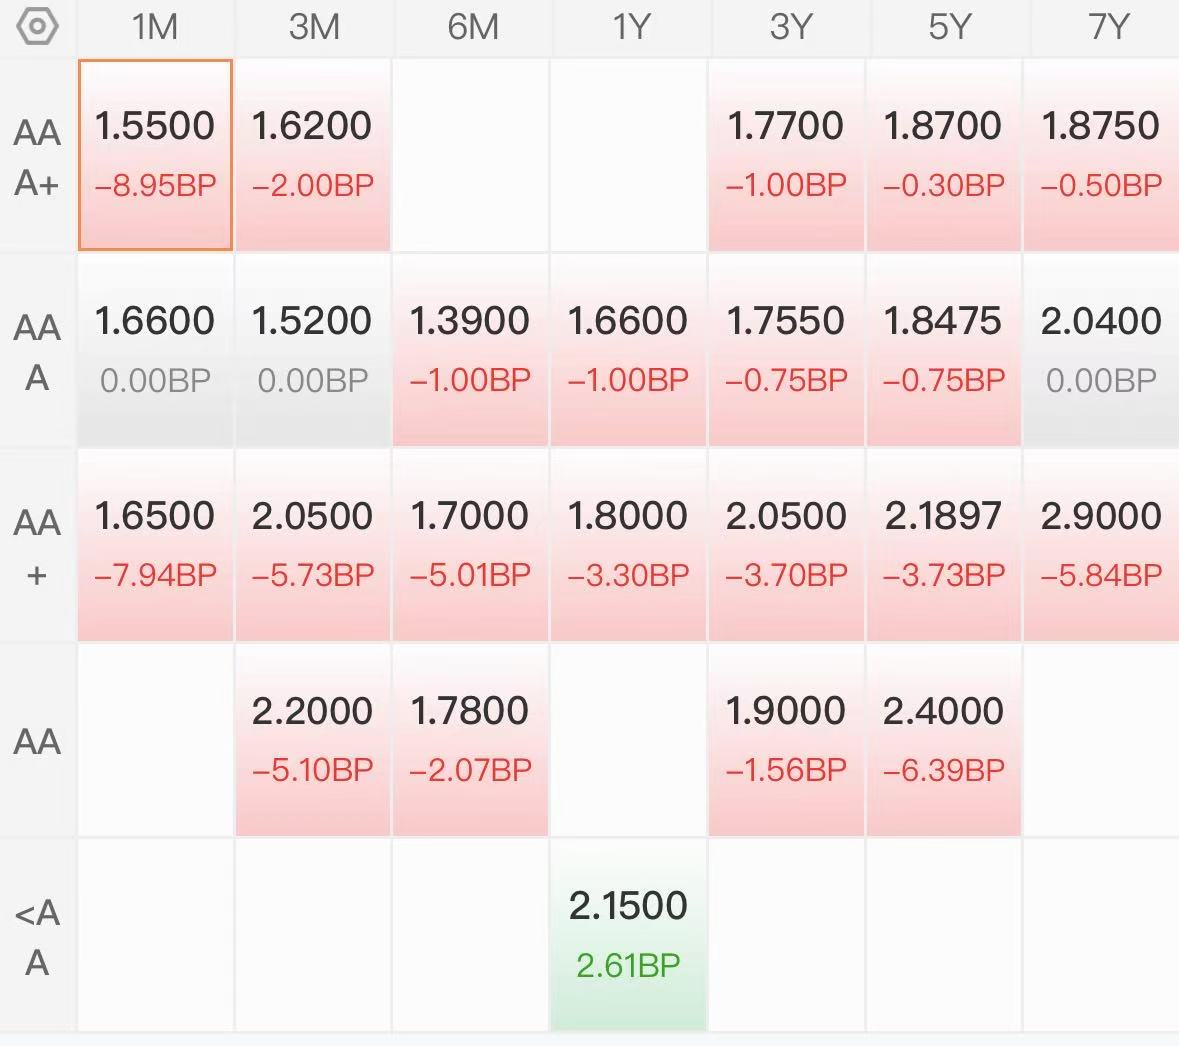Screen dimensions: 1179x1046
Task: Open highlighted AAA+ 1M cell 1.5500
Action: coord(155,155)
